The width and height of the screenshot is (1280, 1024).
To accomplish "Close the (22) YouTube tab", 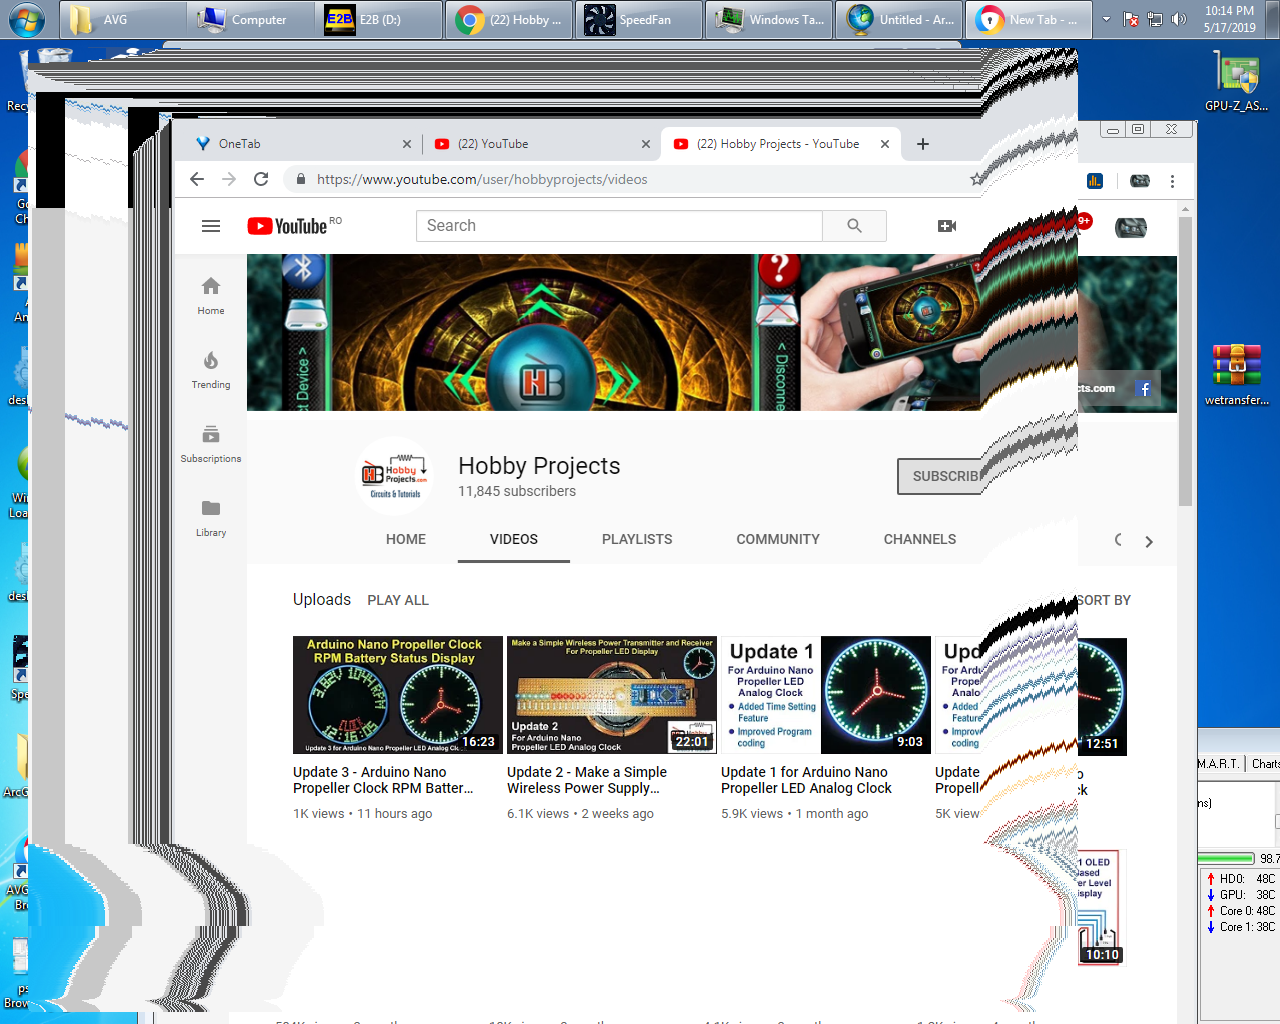I will tap(646, 144).
